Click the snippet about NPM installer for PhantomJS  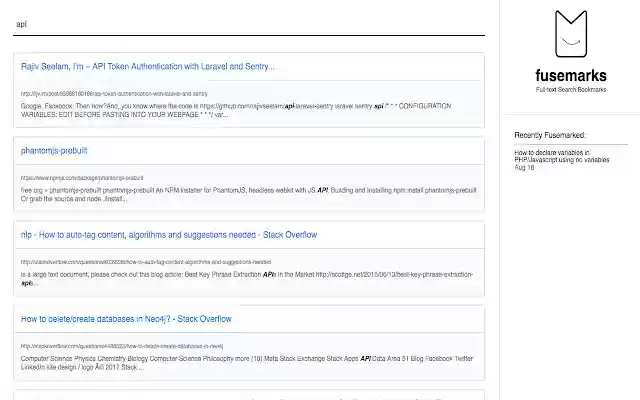point(249,195)
